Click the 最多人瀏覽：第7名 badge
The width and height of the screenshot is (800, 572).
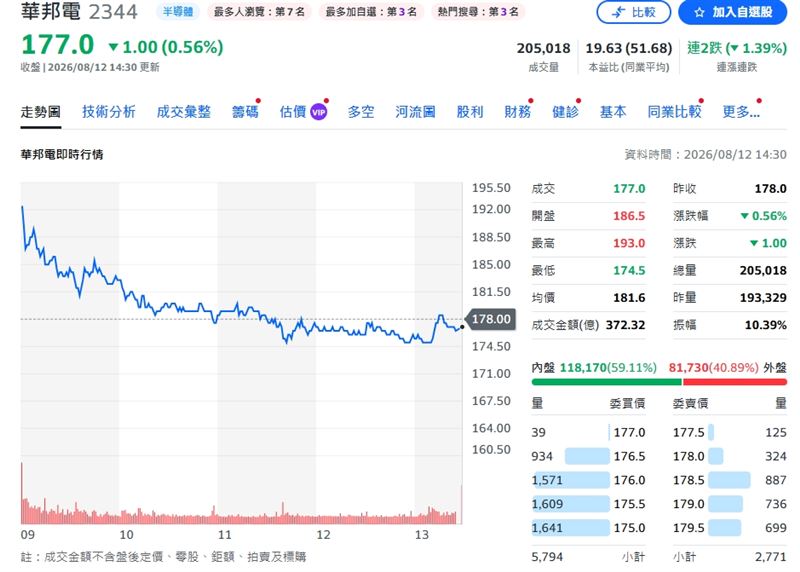[x=259, y=11]
